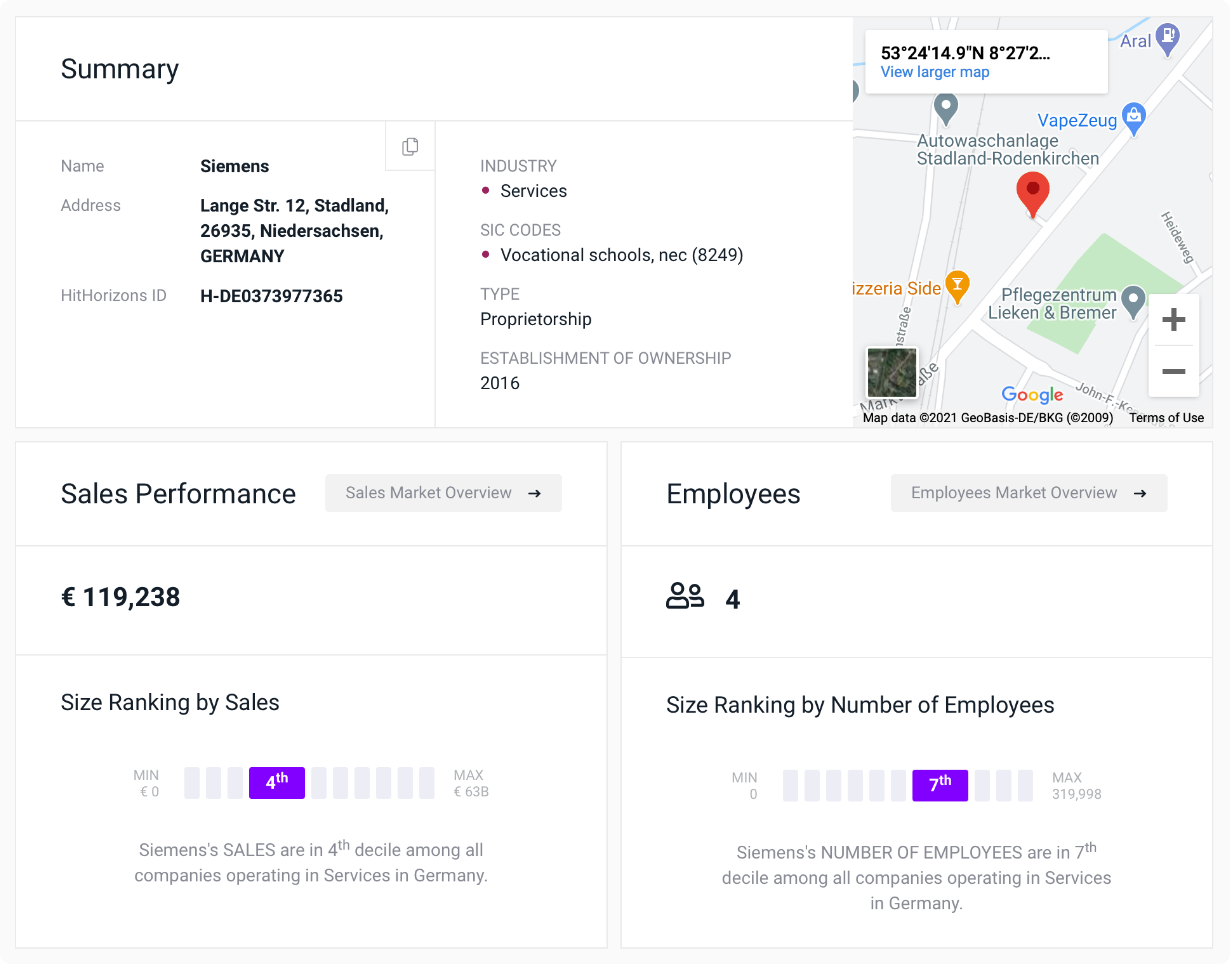Click Size Ranking by Number of Employees heading
Viewport: 1230px width, 964px height.
860,705
